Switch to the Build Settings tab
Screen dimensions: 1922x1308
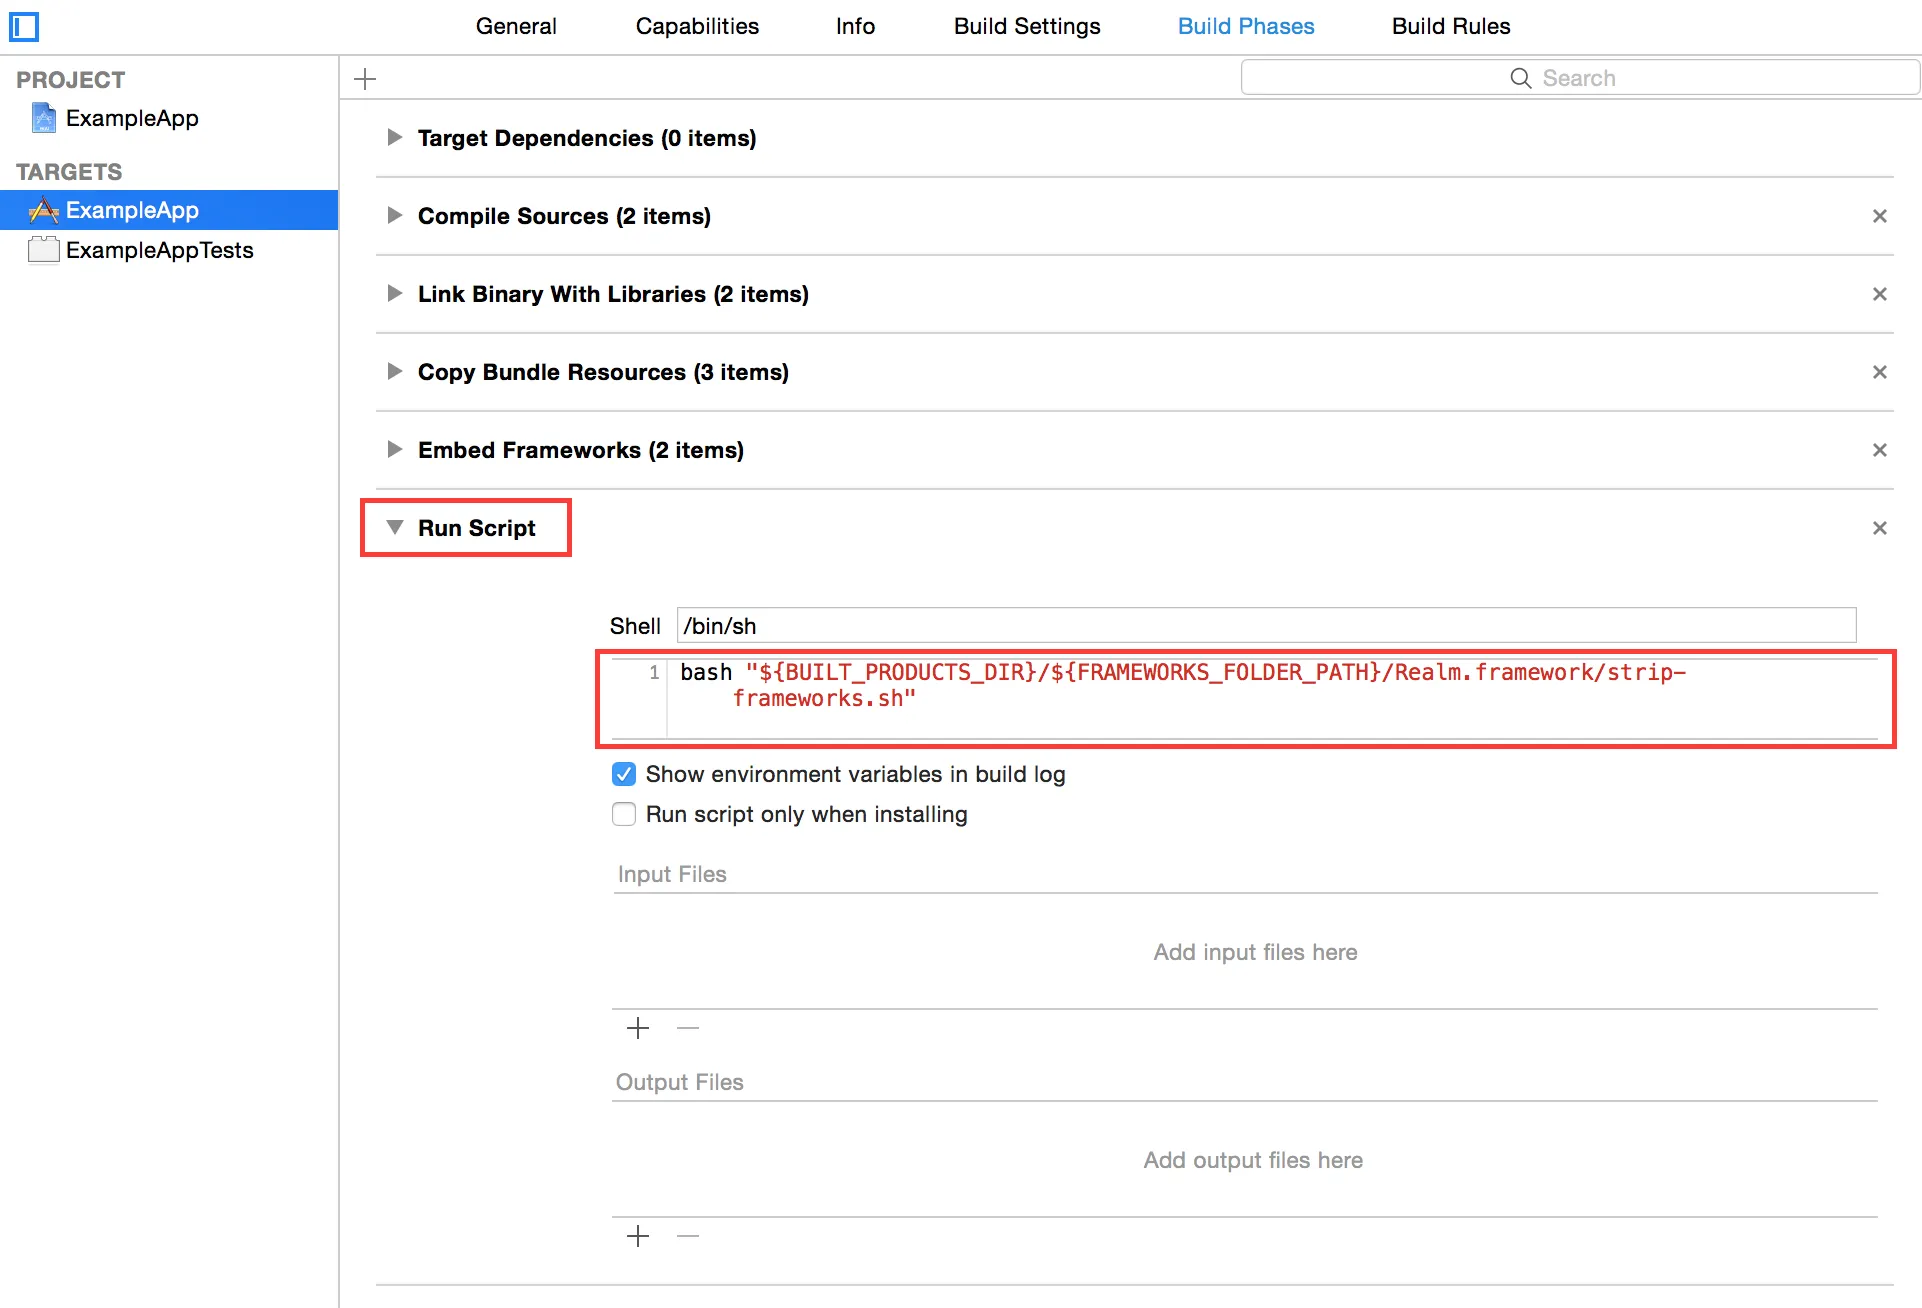[1027, 27]
